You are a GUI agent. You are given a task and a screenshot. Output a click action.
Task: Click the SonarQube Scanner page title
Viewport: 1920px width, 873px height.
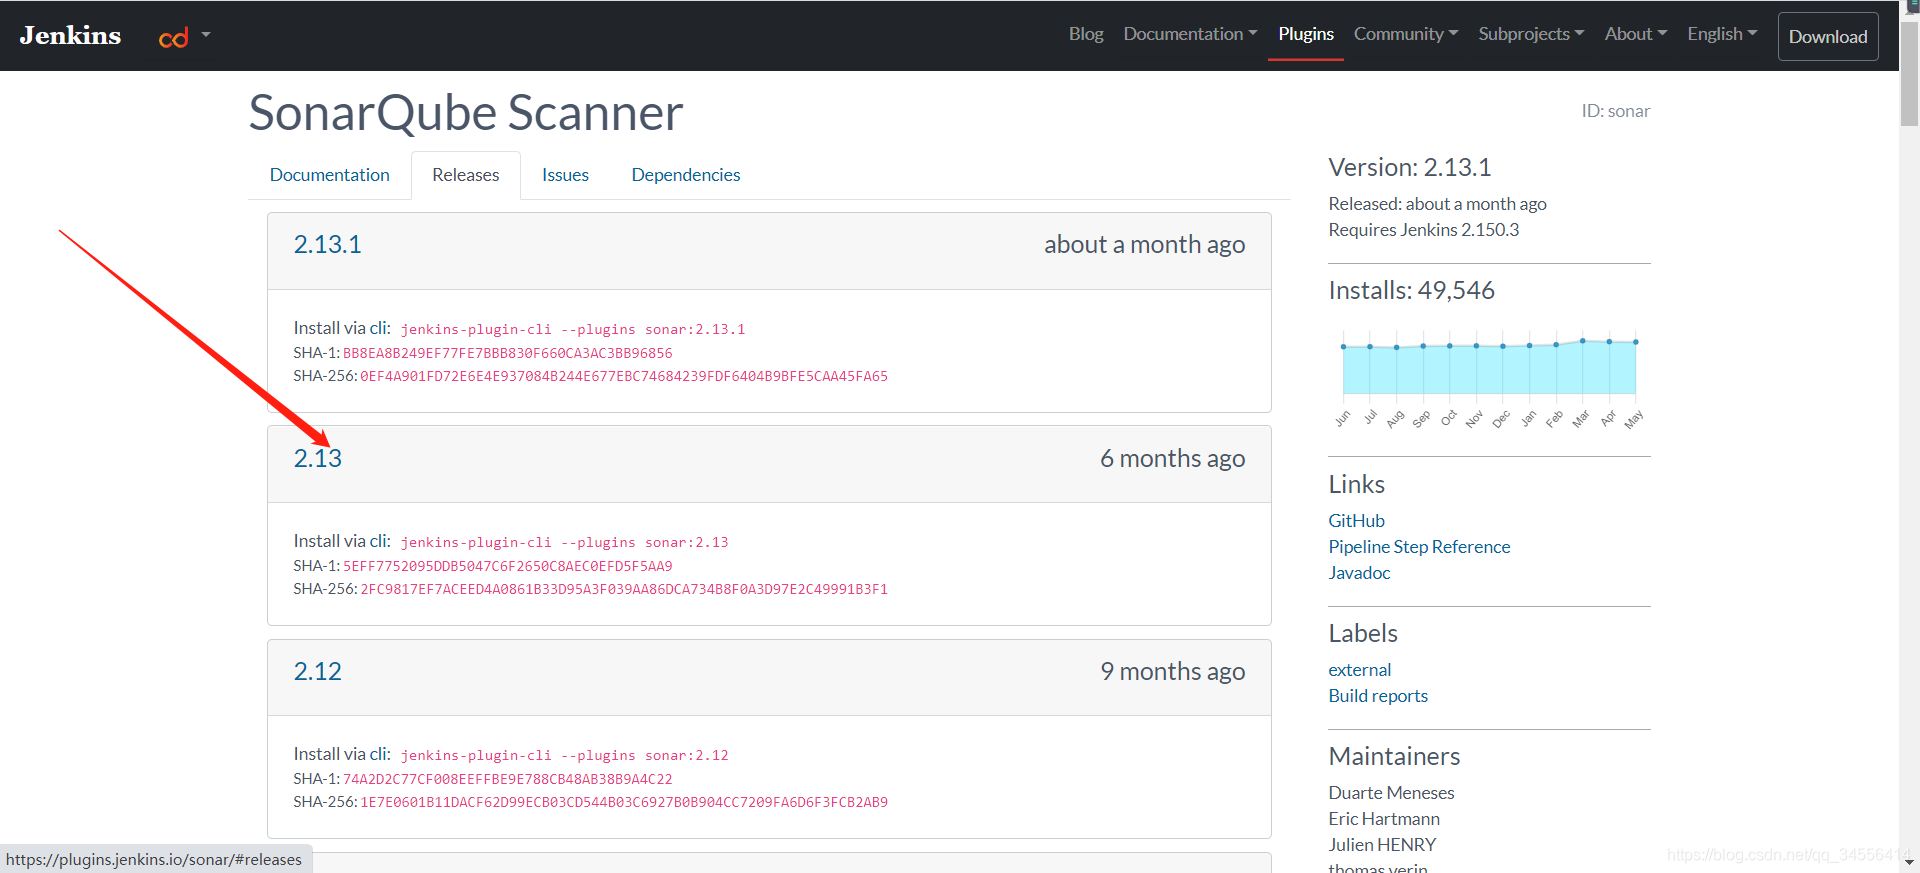click(x=466, y=113)
